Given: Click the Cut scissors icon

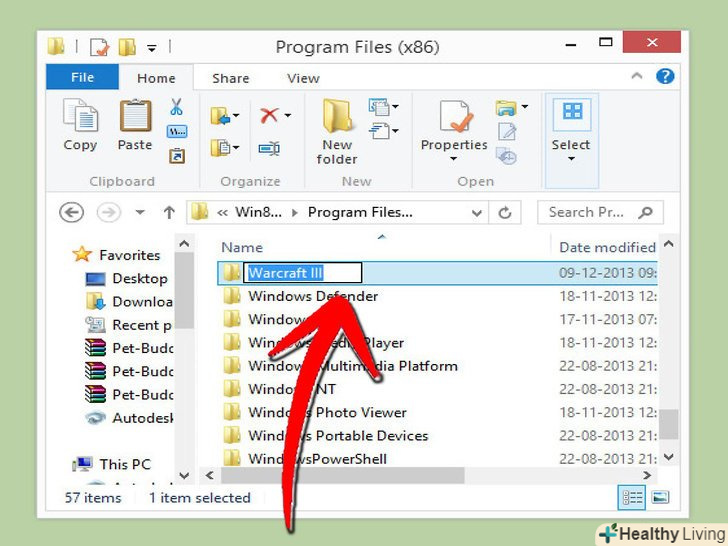Looking at the screenshot, I should pyautogui.click(x=176, y=107).
